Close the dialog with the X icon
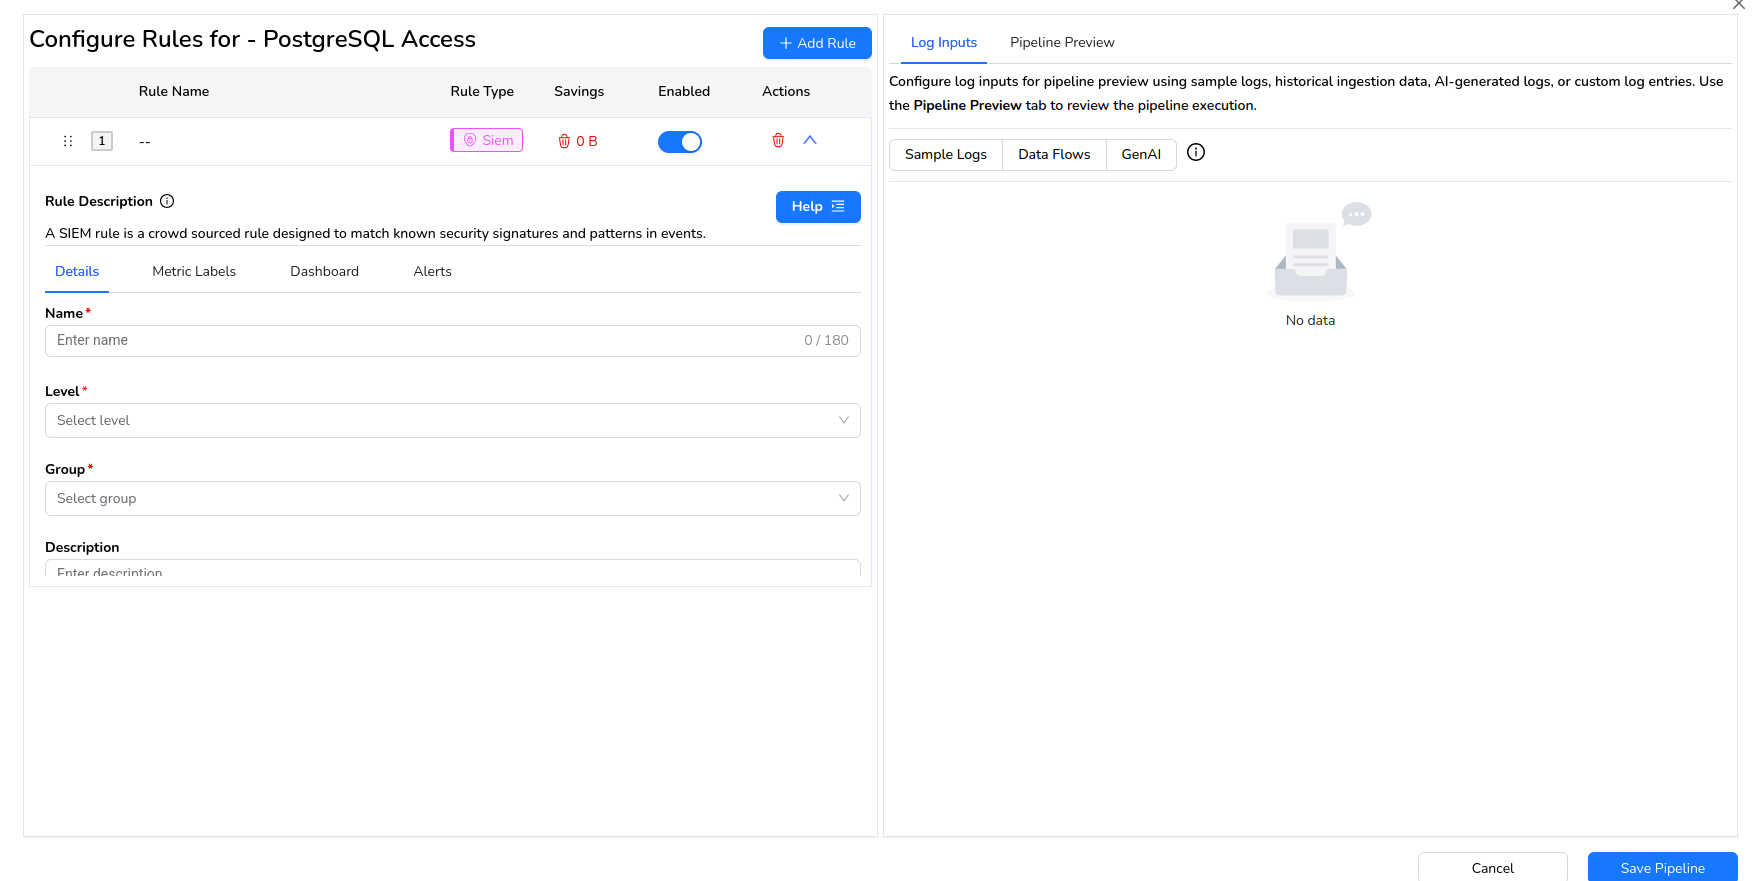The width and height of the screenshot is (1756, 881). tap(1738, 5)
